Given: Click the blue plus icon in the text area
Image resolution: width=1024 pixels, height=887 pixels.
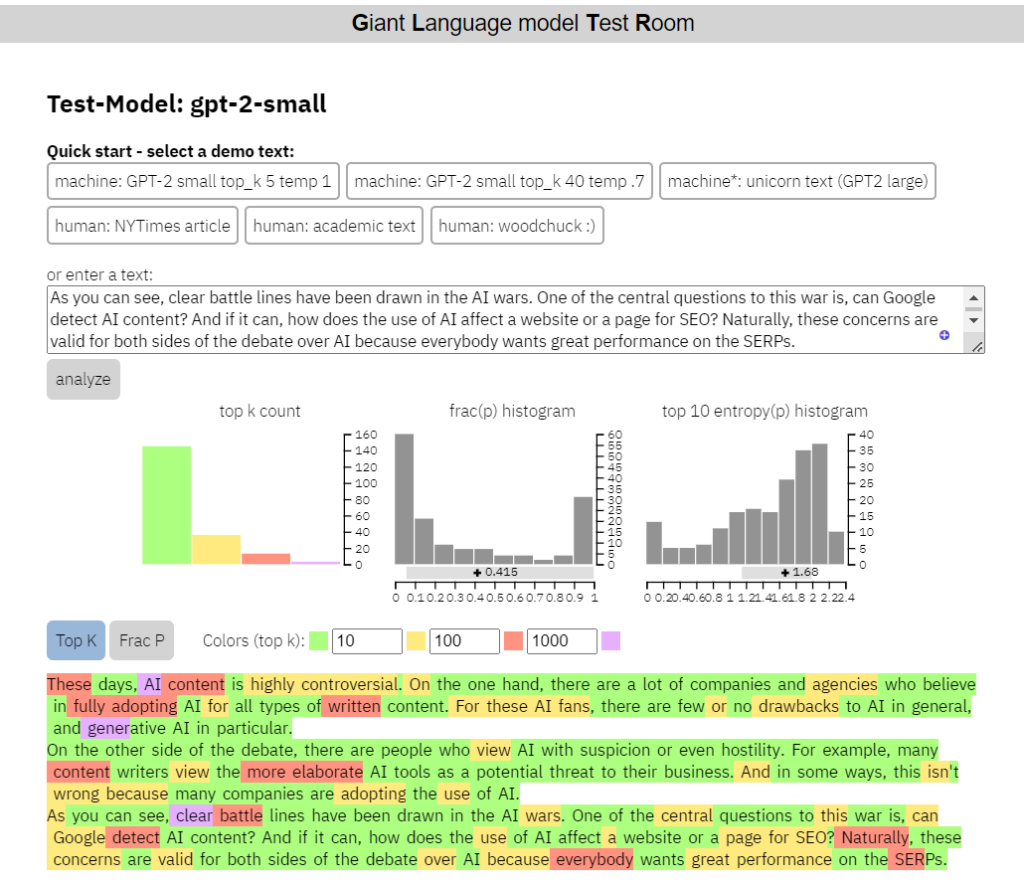Looking at the screenshot, I should point(943,336).
